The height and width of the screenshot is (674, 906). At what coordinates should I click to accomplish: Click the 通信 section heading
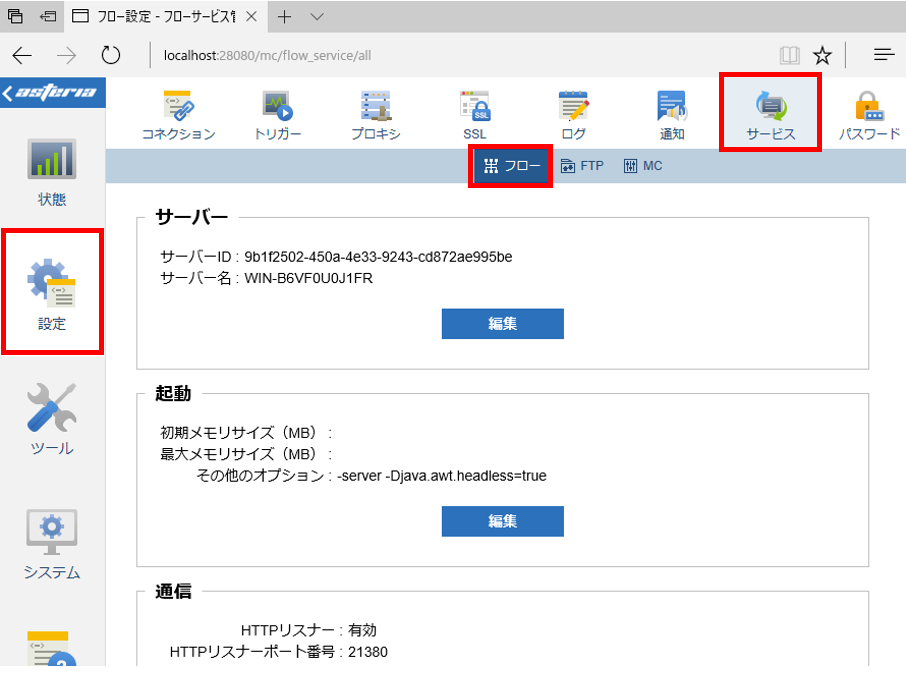tap(173, 591)
